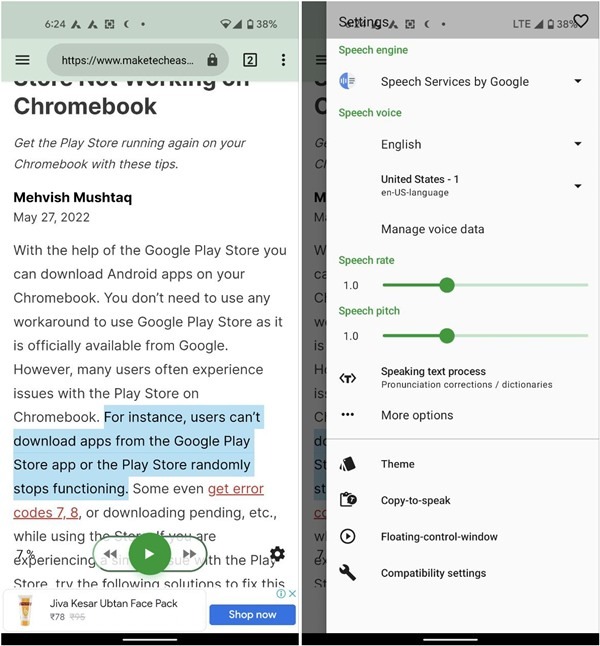Expand the English language dropdown
This screenshot has width=600, height=646.
(x=578, y=144)
